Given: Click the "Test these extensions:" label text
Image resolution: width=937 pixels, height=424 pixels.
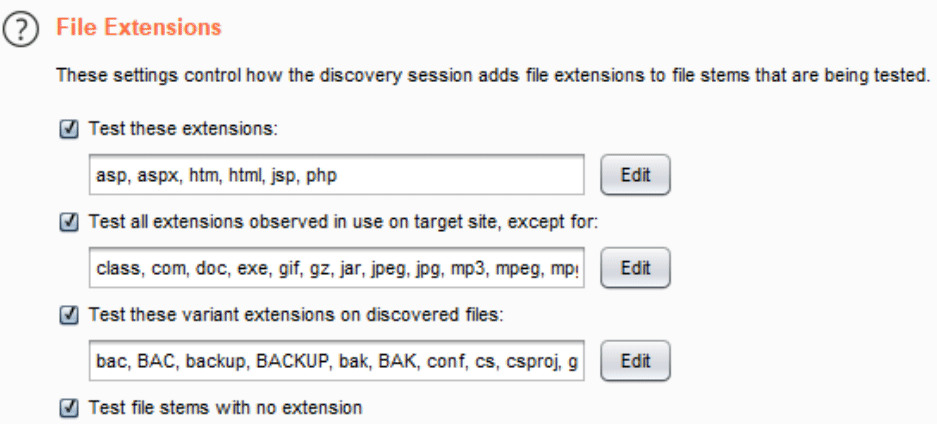Looking at the screenshot, I should click(183, 129).
